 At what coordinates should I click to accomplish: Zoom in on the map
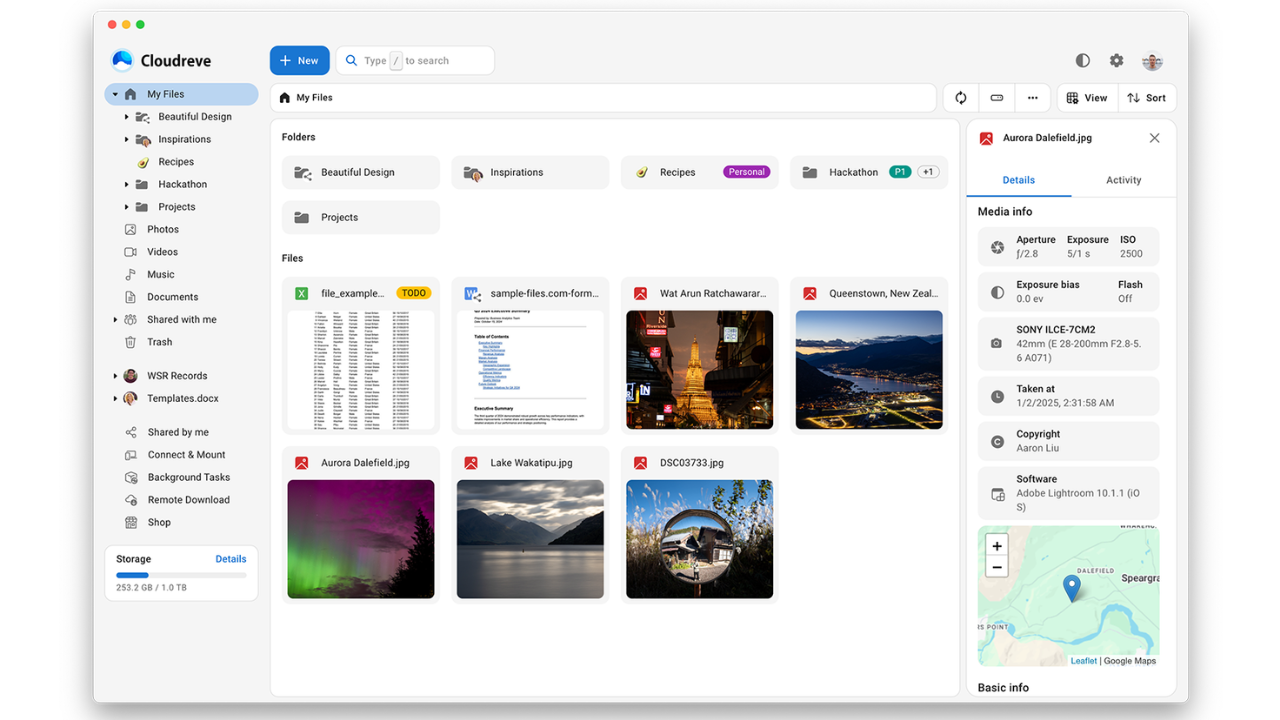[x=997, y=546]
